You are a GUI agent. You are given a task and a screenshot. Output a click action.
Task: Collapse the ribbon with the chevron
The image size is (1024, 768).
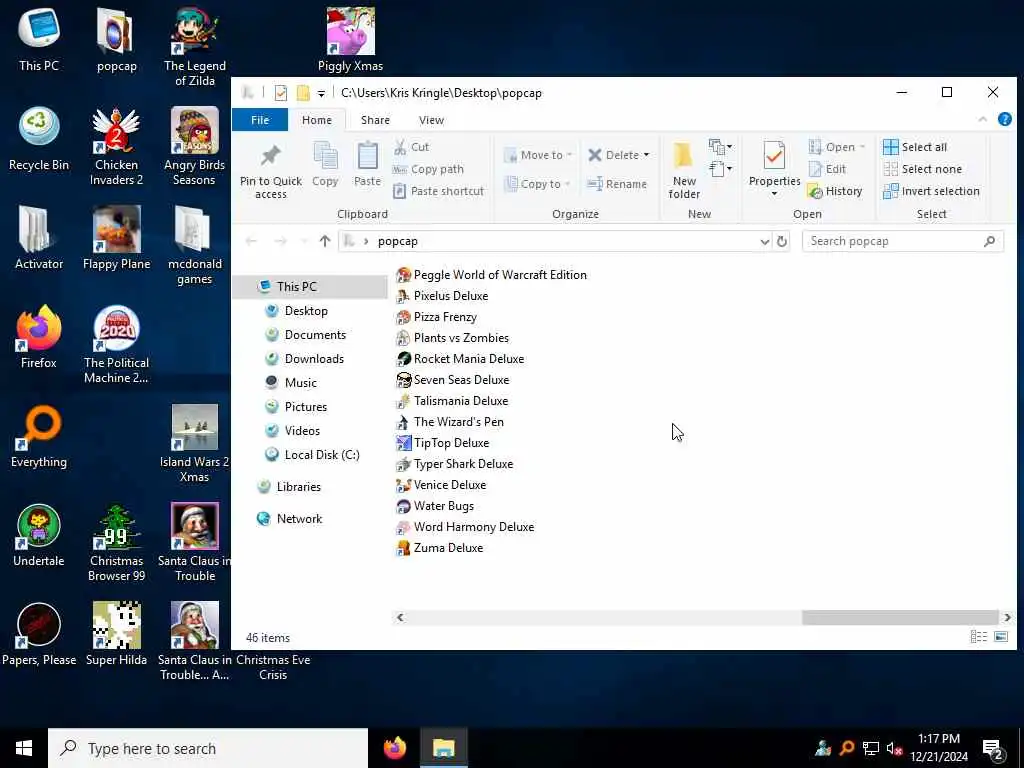(x=982, y=120)
